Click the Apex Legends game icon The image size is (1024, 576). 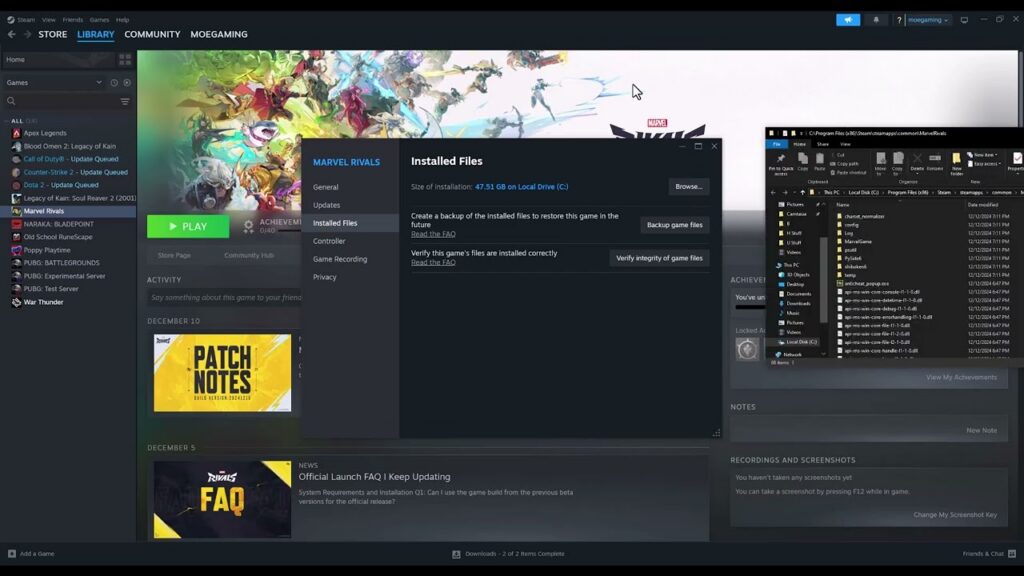[16, 133]
